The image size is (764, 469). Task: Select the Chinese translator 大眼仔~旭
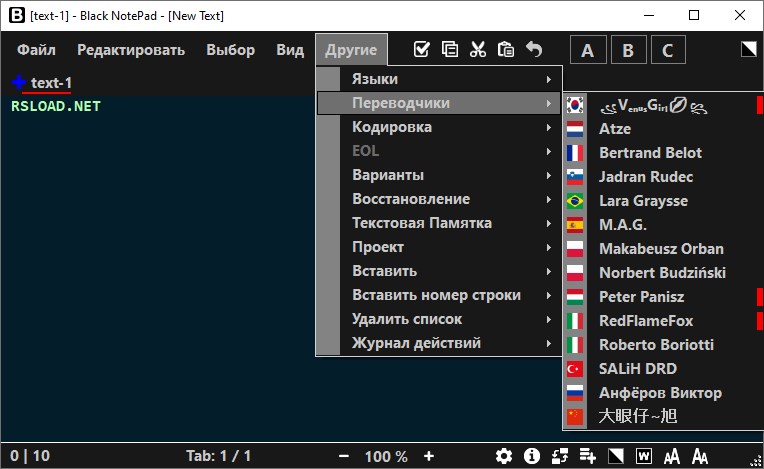(663, 416)
